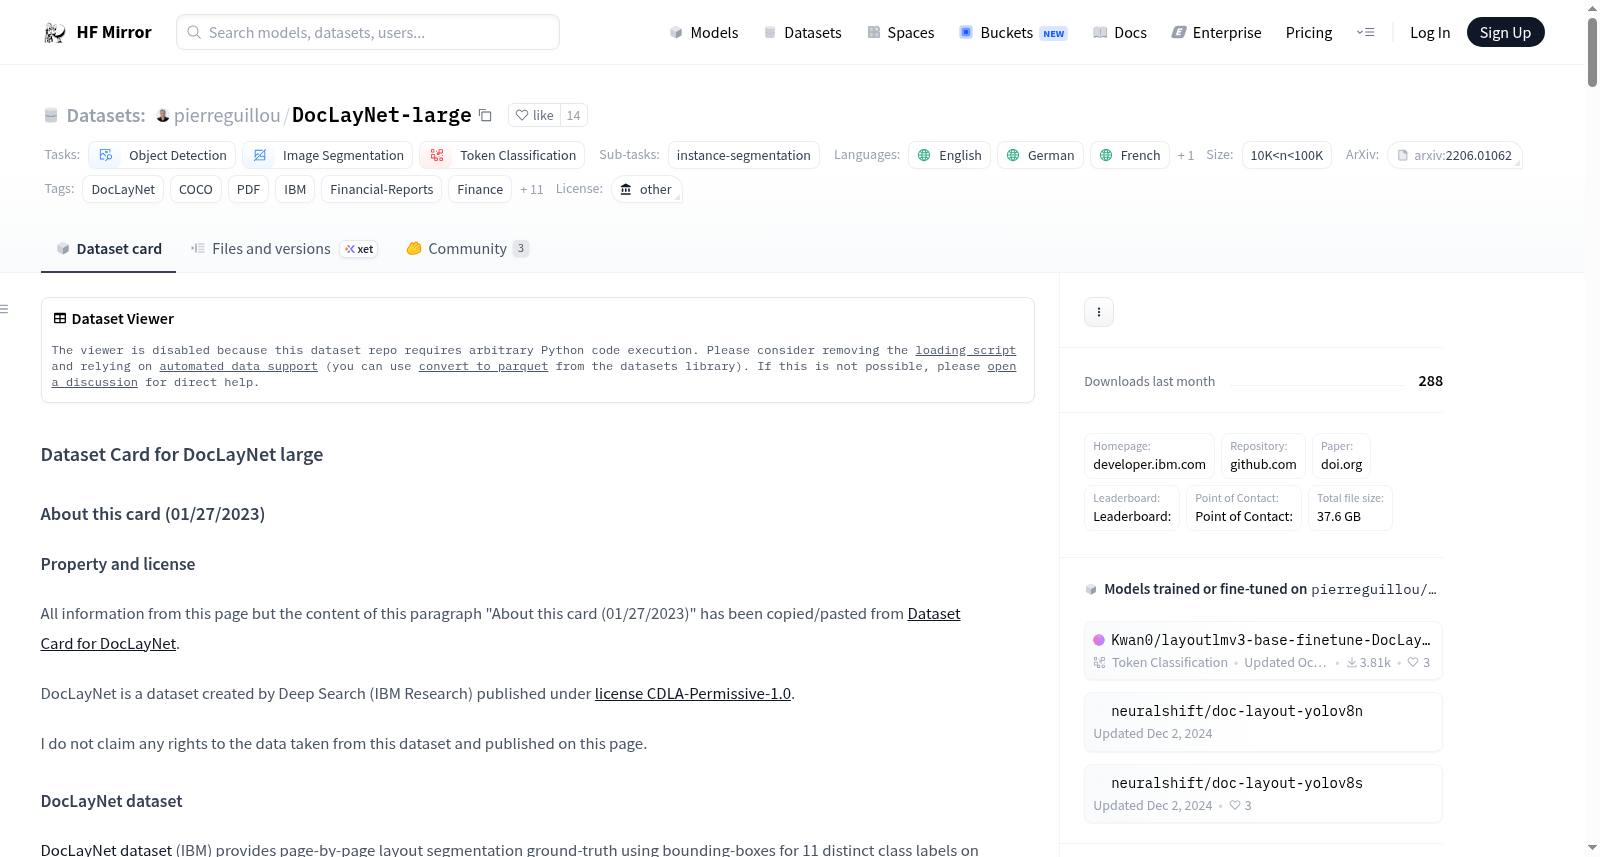
Task: Open the neuralshift/doc-layout-yolov8n model card
Action: click(1263, 722)
